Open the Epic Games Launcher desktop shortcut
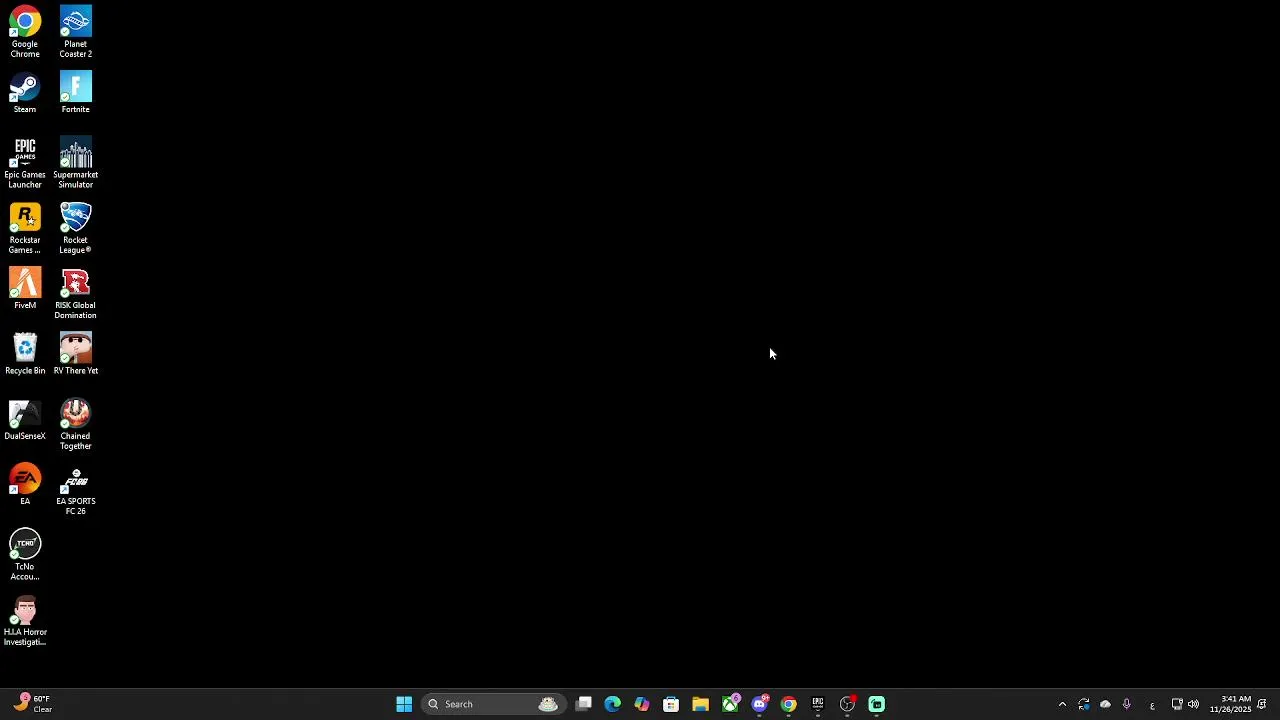The width and height of the screenshot is (1280, 720). coord(25,163)
